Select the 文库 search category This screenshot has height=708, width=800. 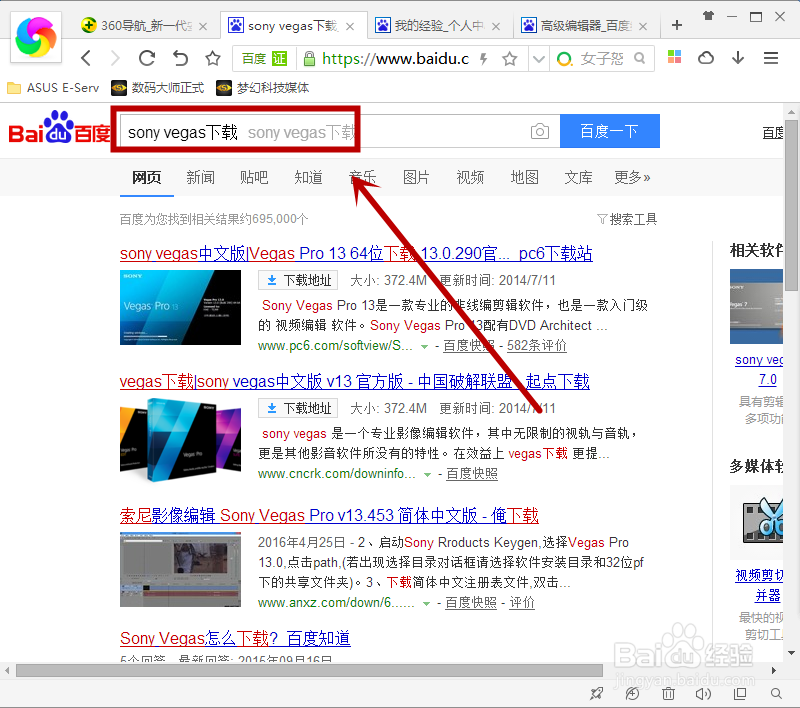[x=578, y=178]
